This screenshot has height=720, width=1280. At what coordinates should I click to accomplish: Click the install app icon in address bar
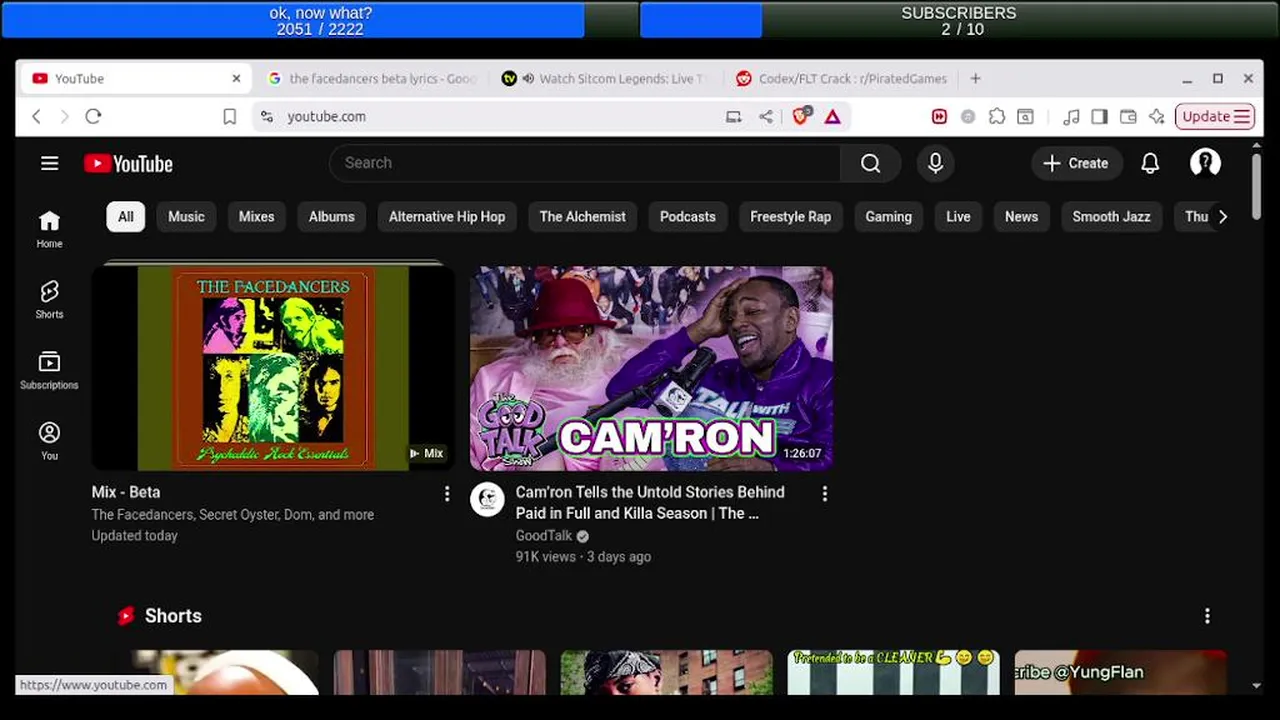coord(734,117)
